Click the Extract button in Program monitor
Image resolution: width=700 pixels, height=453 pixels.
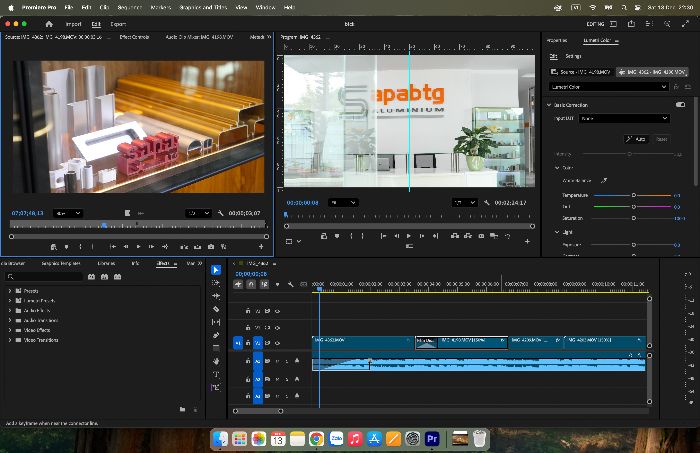tap(467, 236)
